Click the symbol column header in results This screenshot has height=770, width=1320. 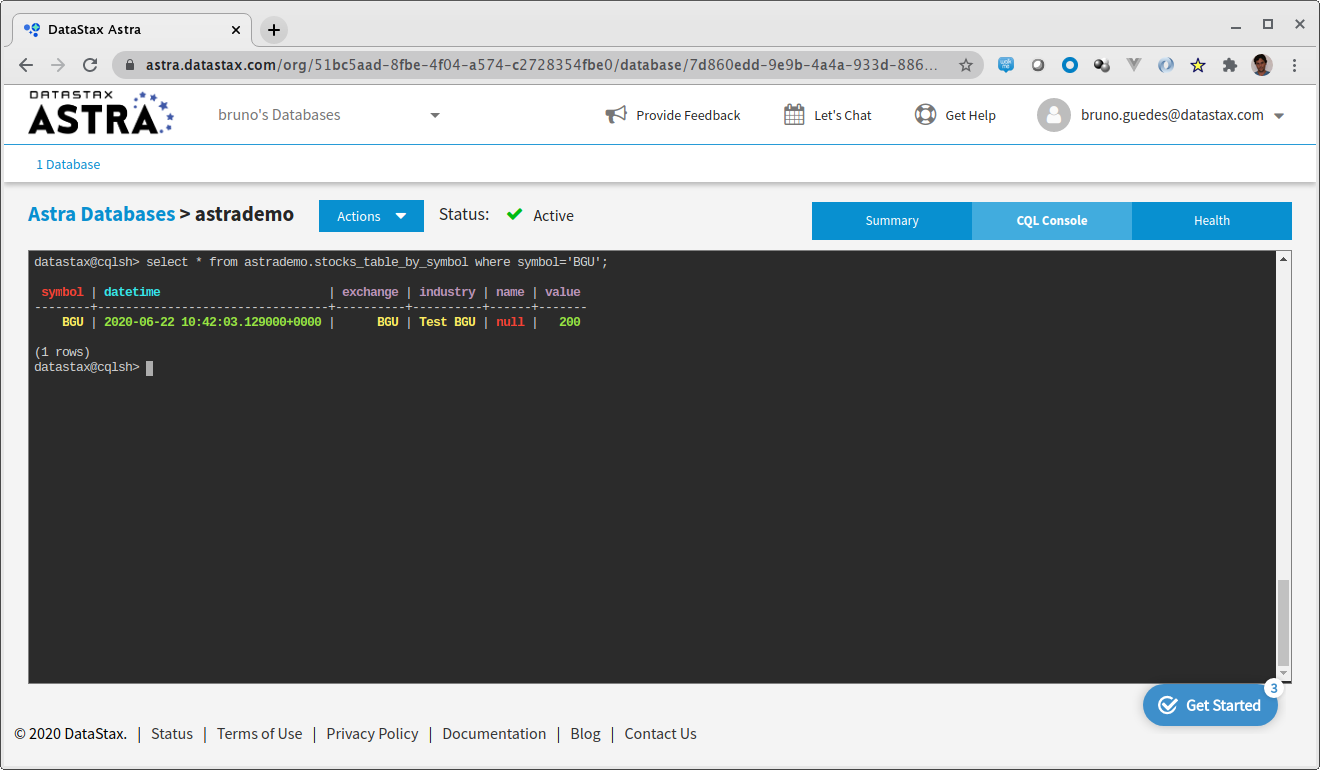[x=62, y=292]
